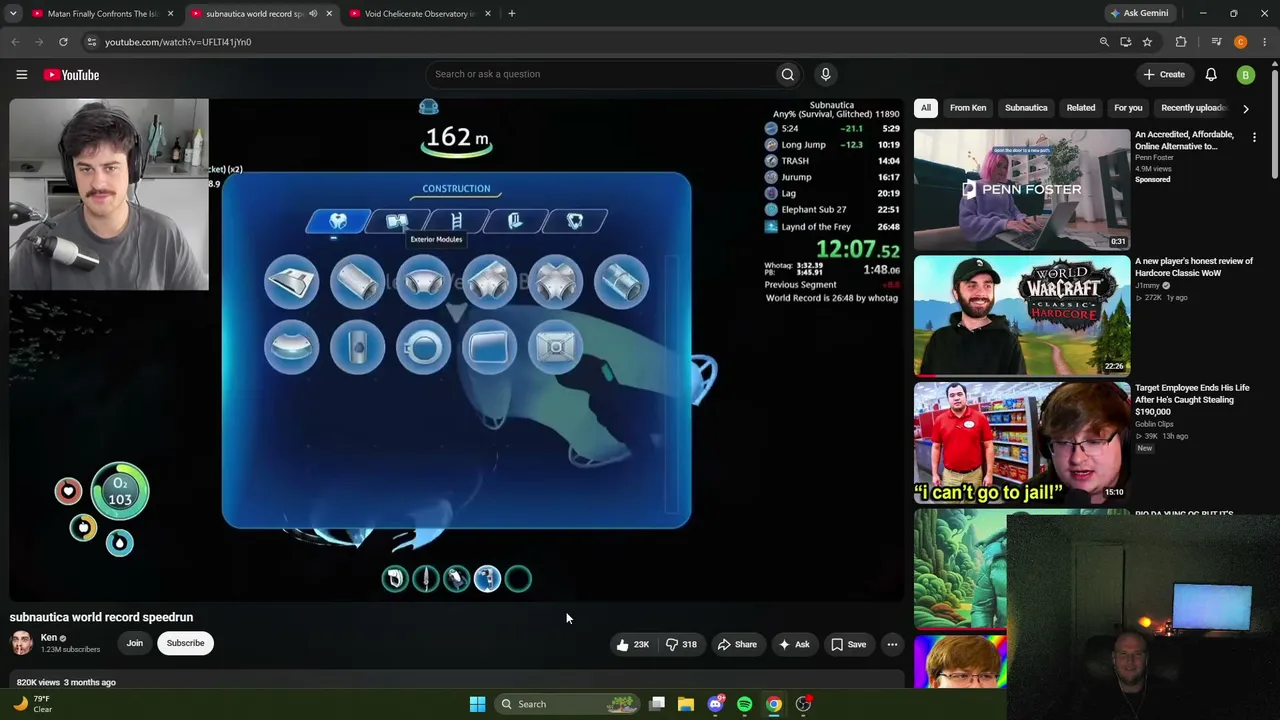
Task: Open the Target Employee video thumbnail
Action: click(x=1022, y=443)
